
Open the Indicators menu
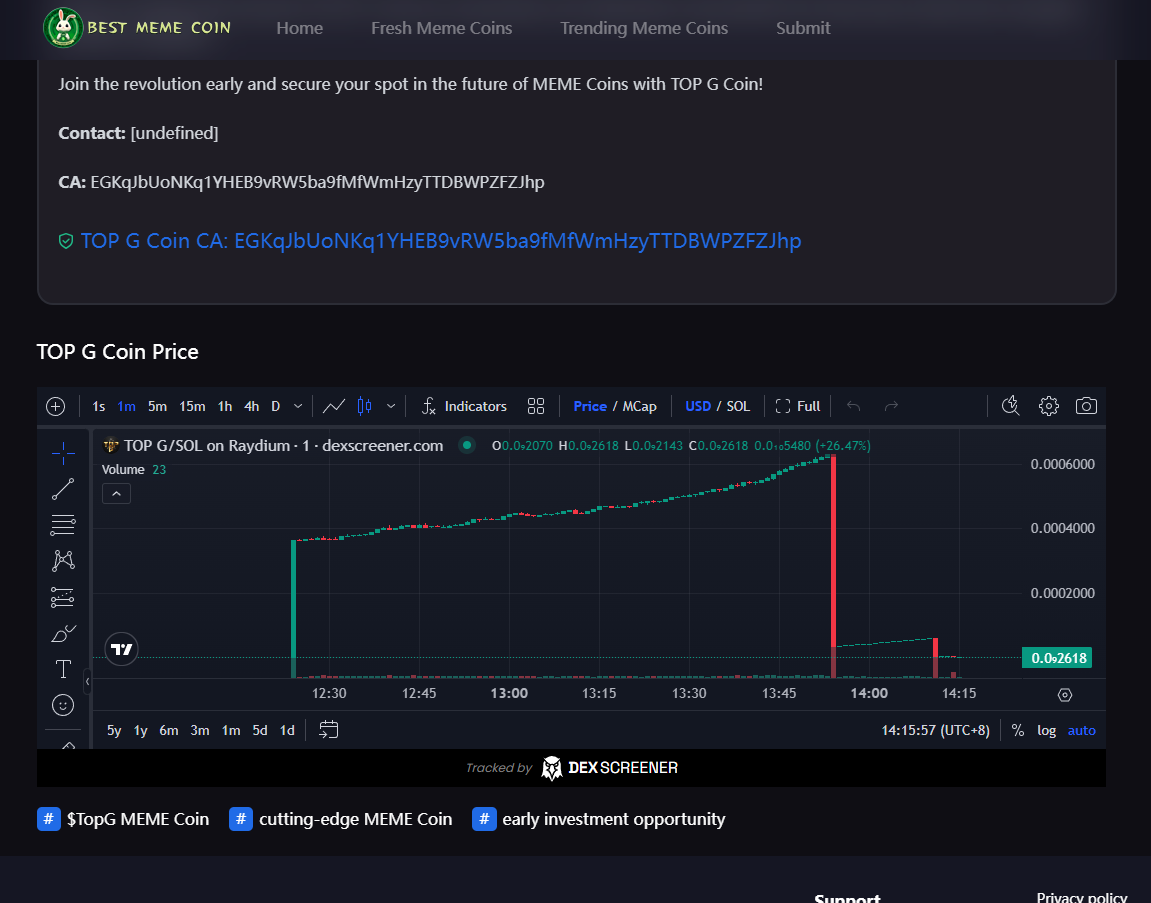click(x=464, y=406)
